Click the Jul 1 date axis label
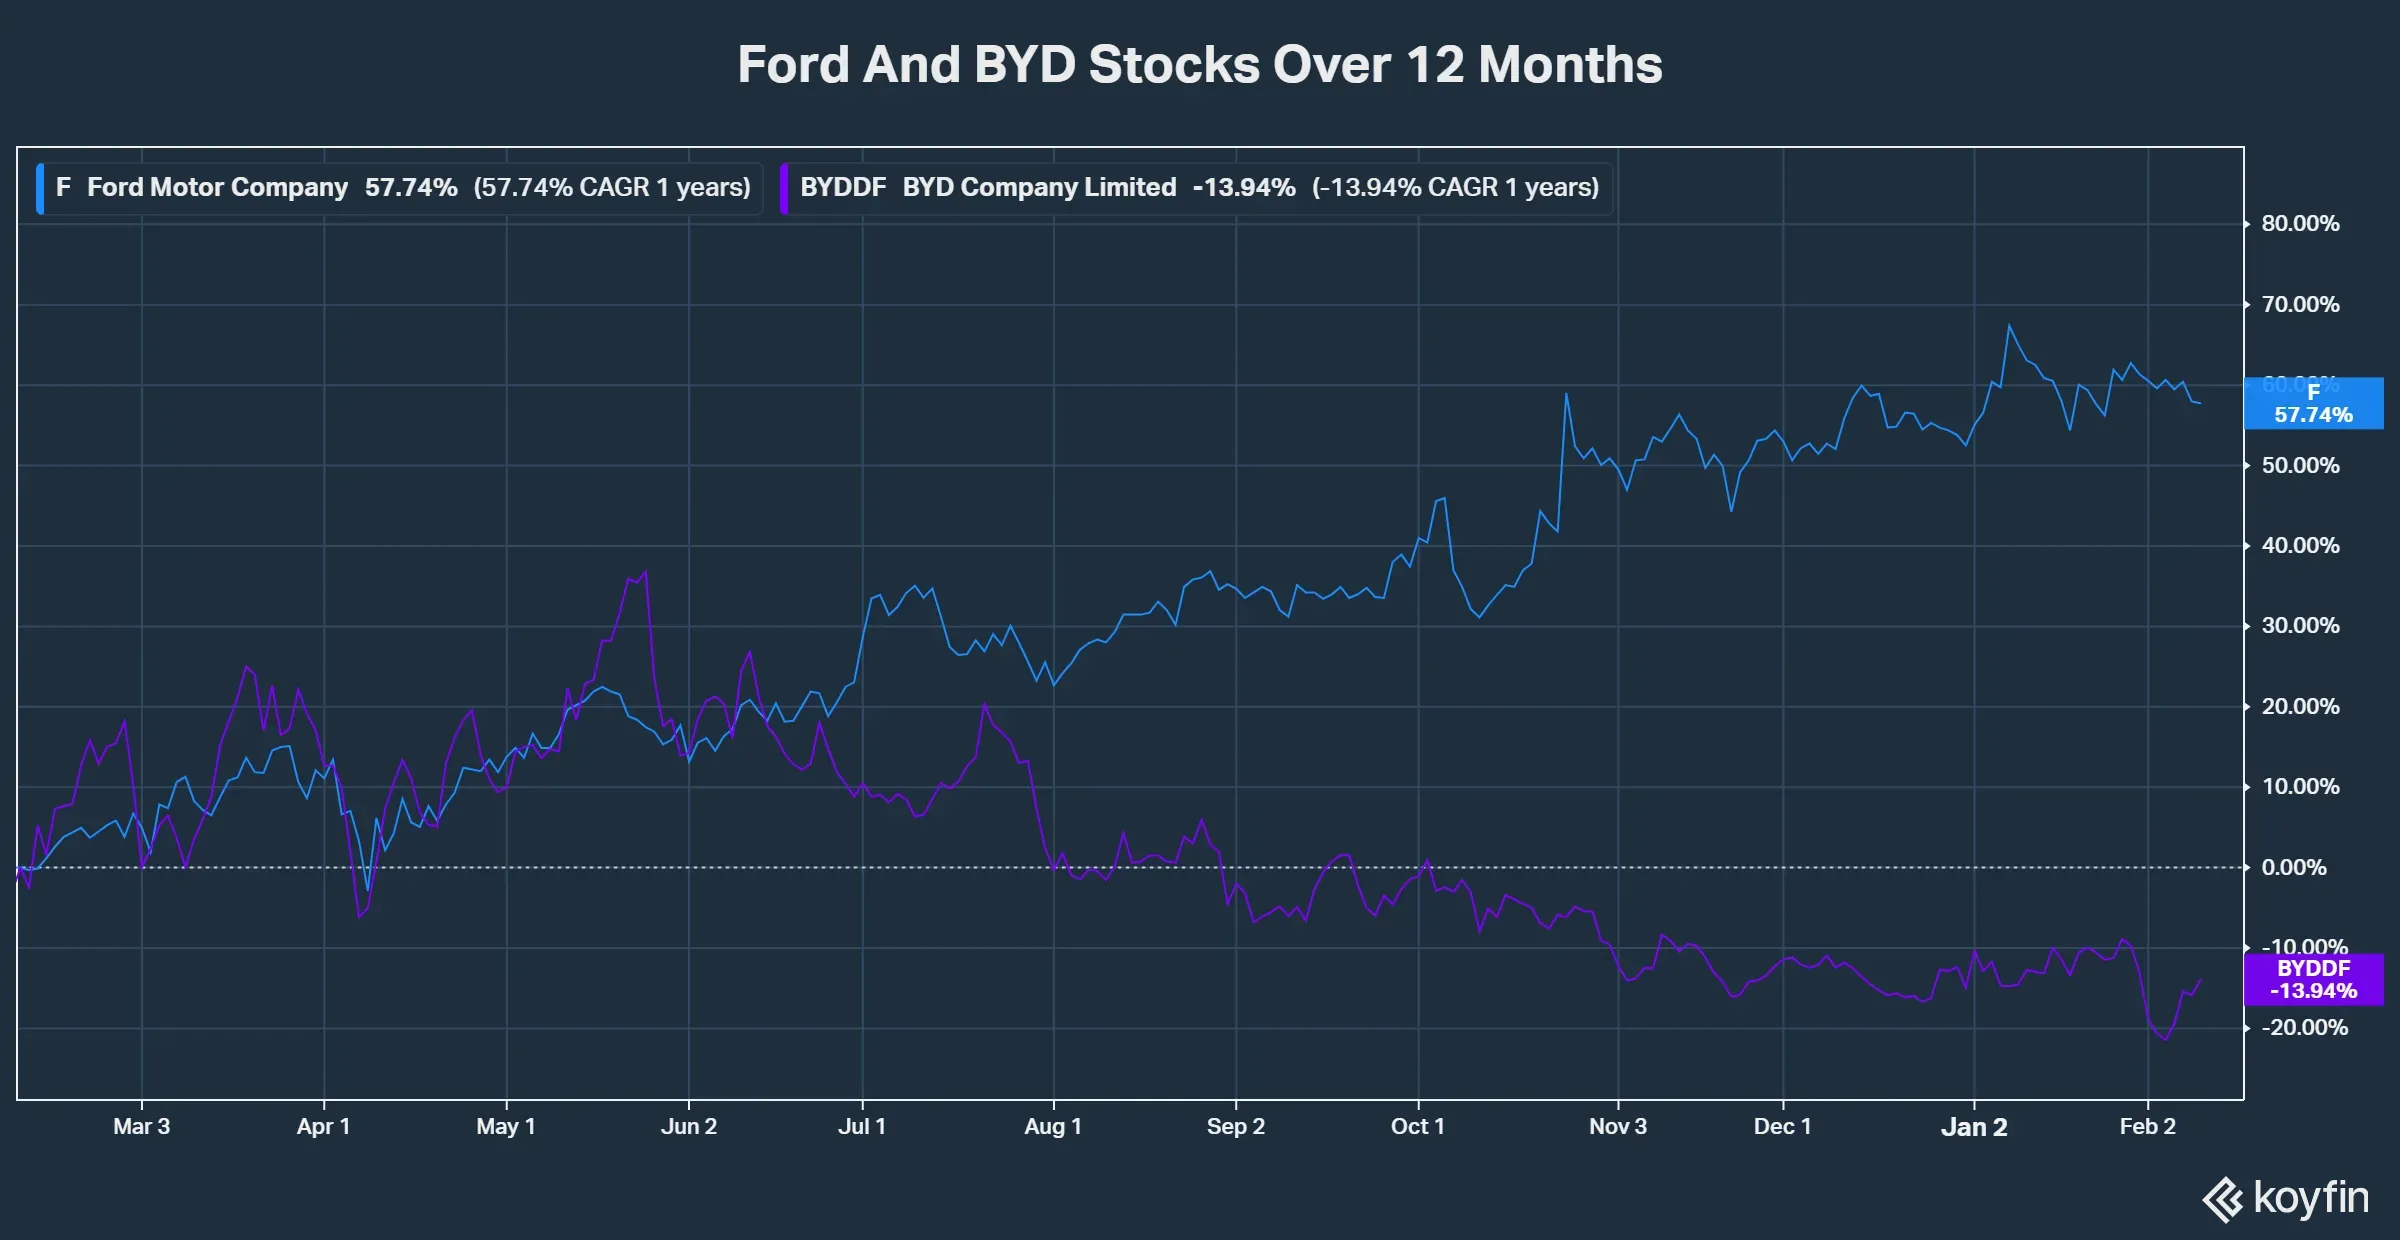 tap(862, 1126)
